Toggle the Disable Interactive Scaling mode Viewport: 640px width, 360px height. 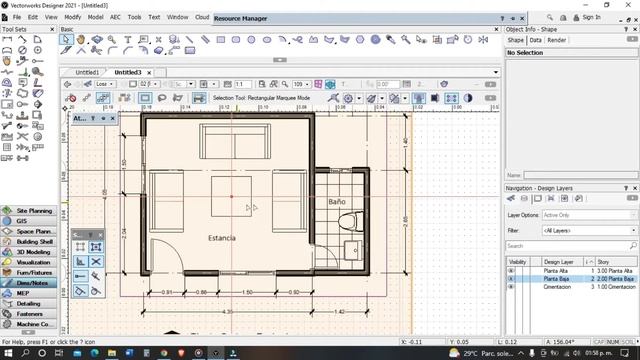click(71, 98)
